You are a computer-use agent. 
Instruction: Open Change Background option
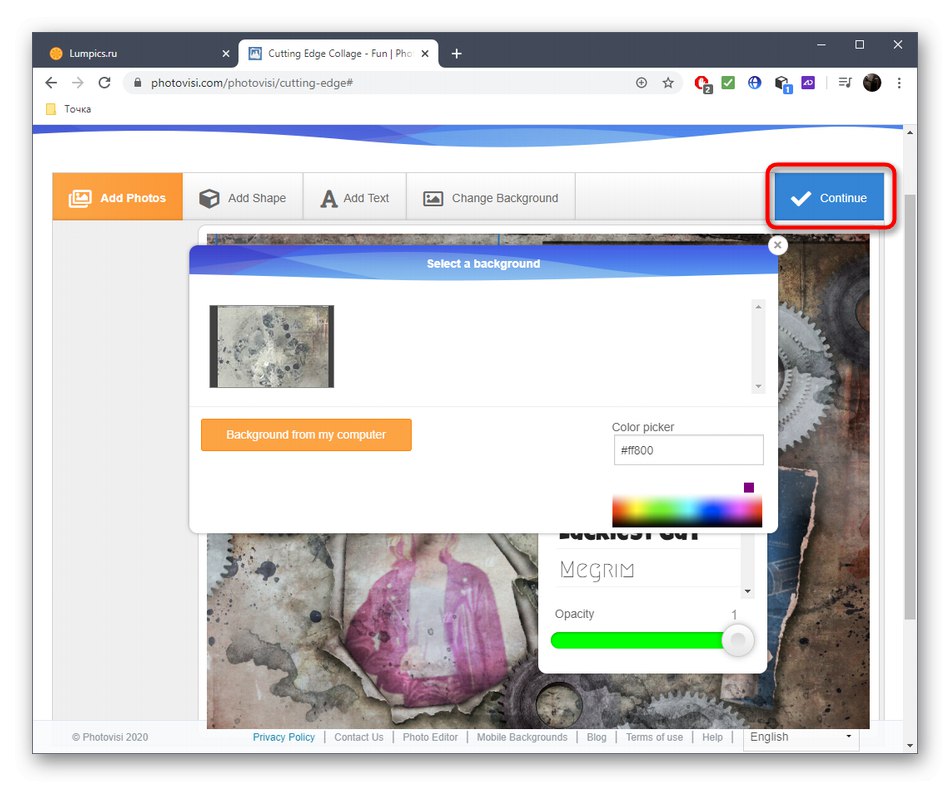(x=491, y=198)
